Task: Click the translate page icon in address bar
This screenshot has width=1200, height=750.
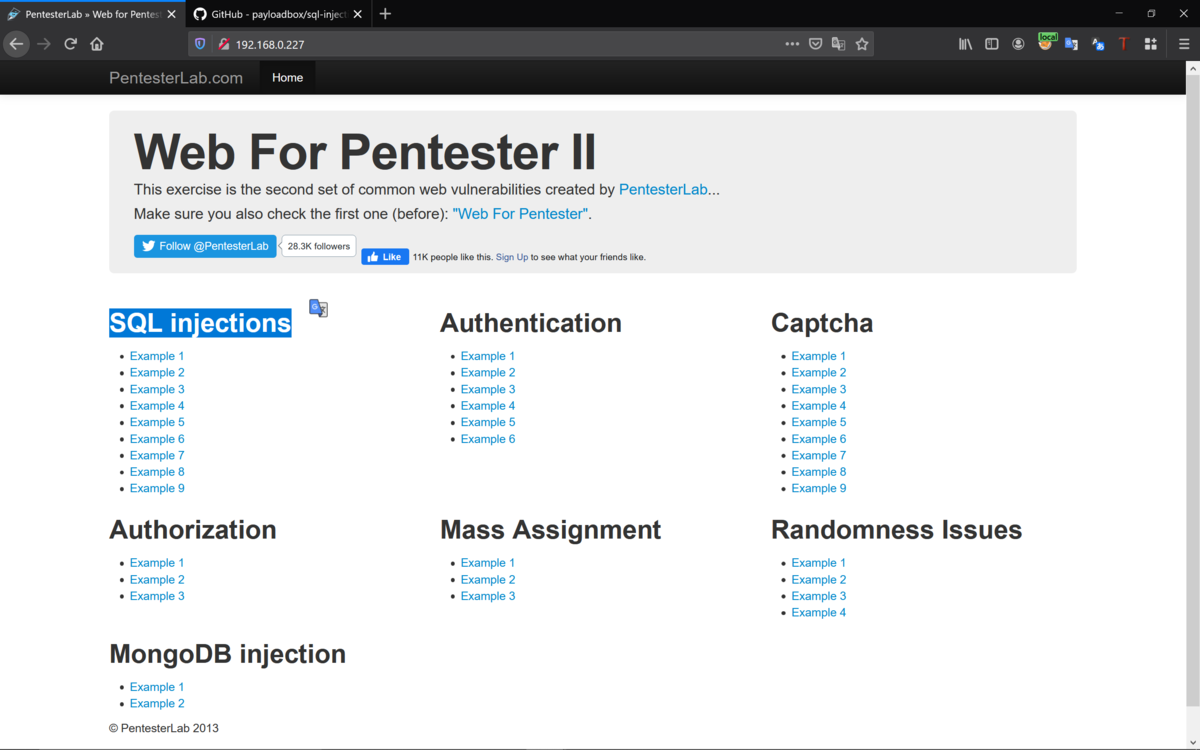Action: [x=839, y=44]
